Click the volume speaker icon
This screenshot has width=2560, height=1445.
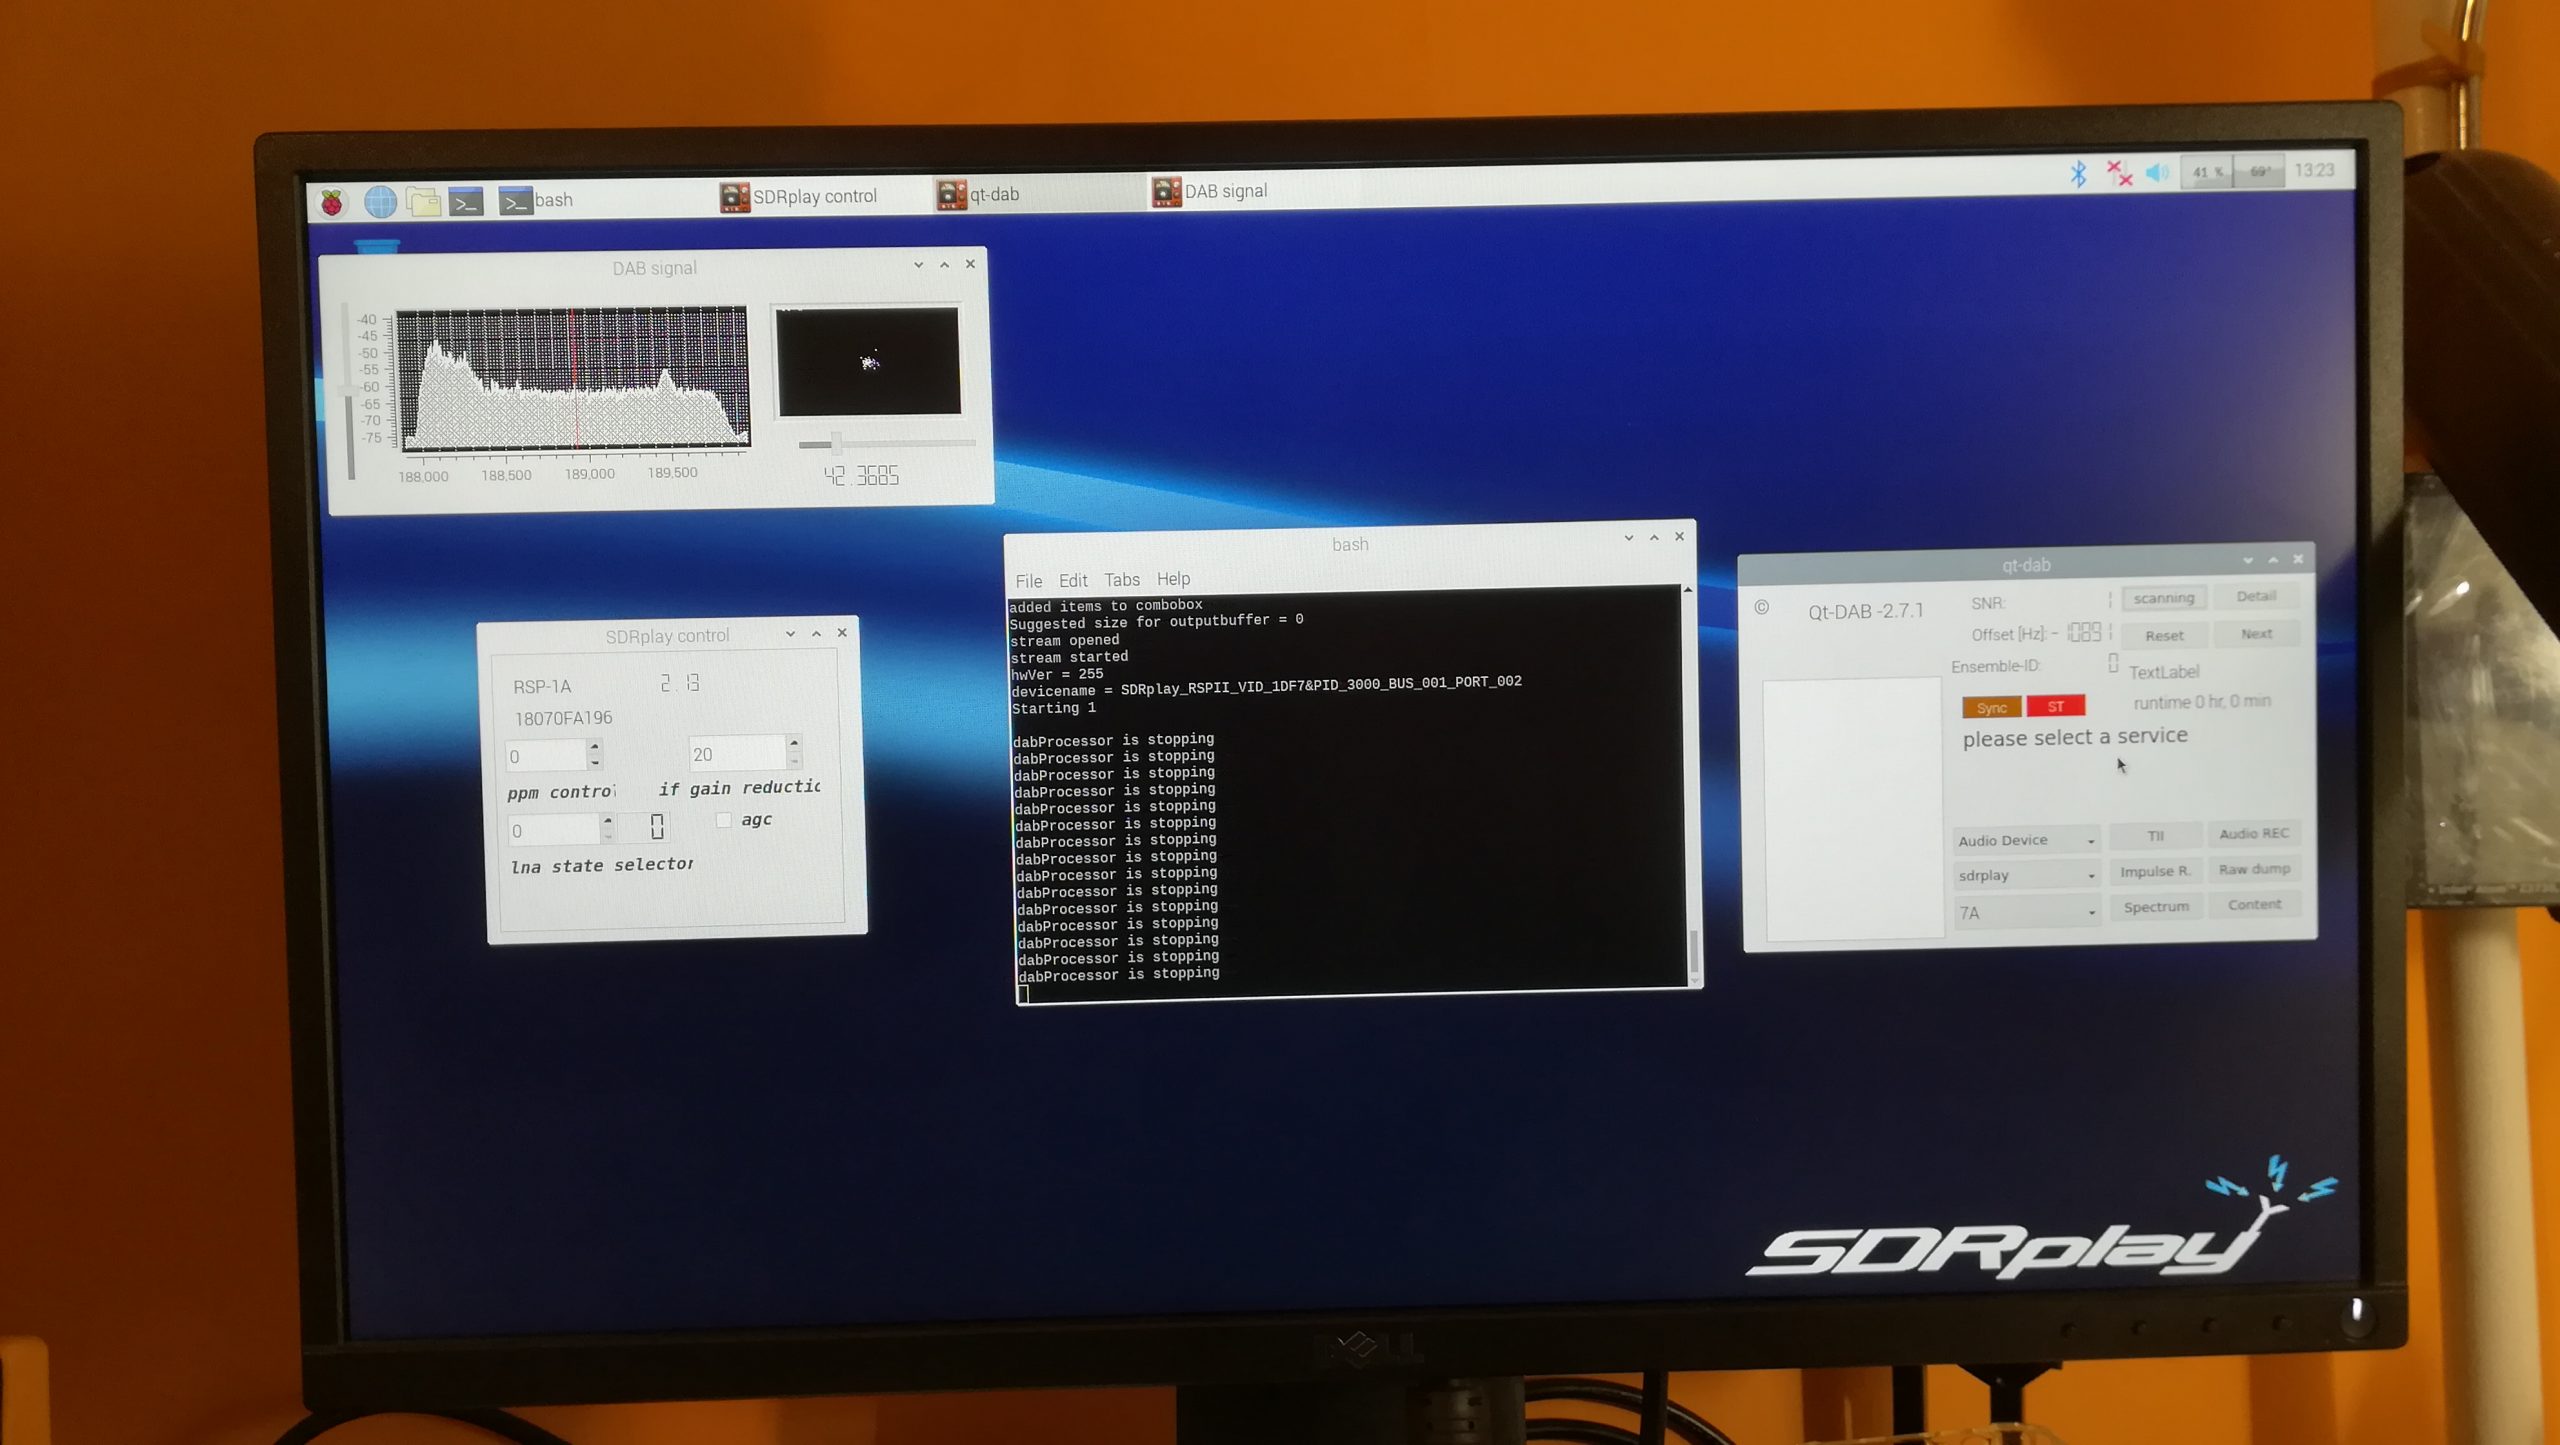2157,173
